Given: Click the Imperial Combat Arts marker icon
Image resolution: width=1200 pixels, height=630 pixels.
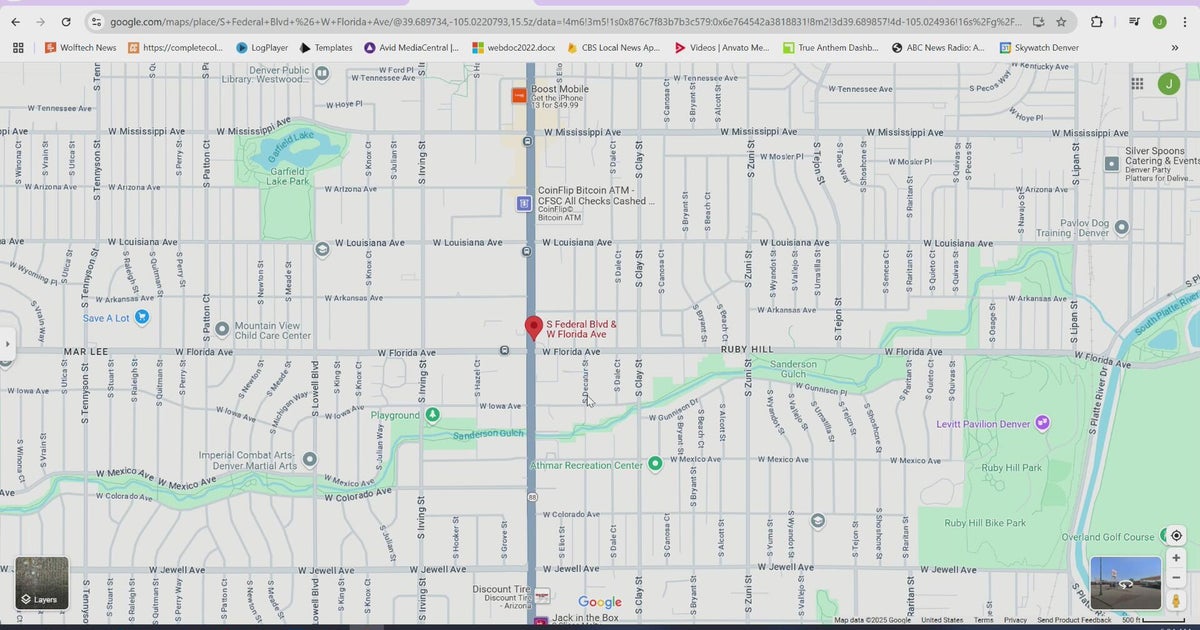Looking at the screenshot, I should (310, 459).
